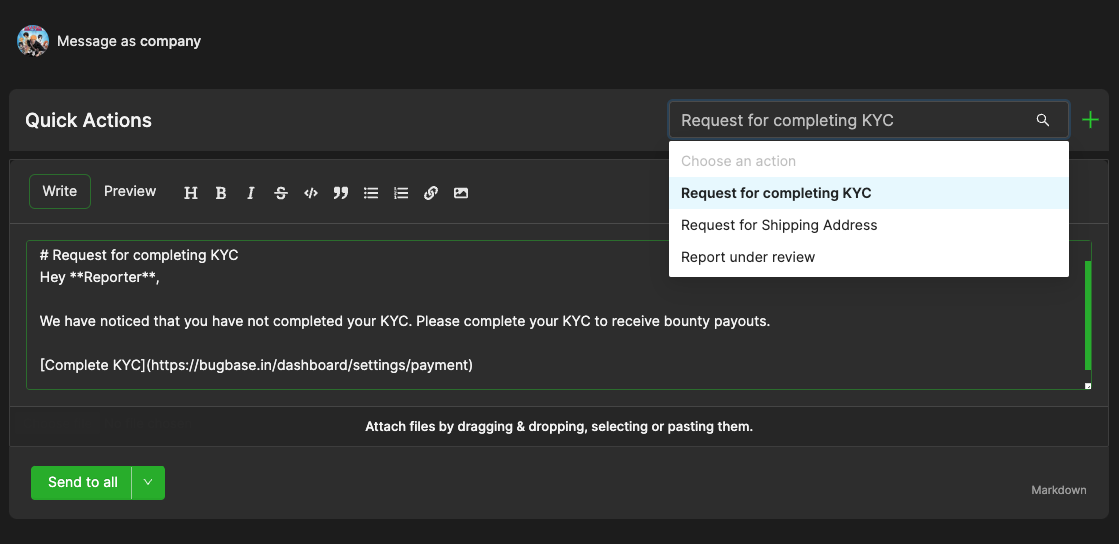Viewport: 1119px width, 544px height.
Task: Switch to the Write tab
Action: point(60,191)
